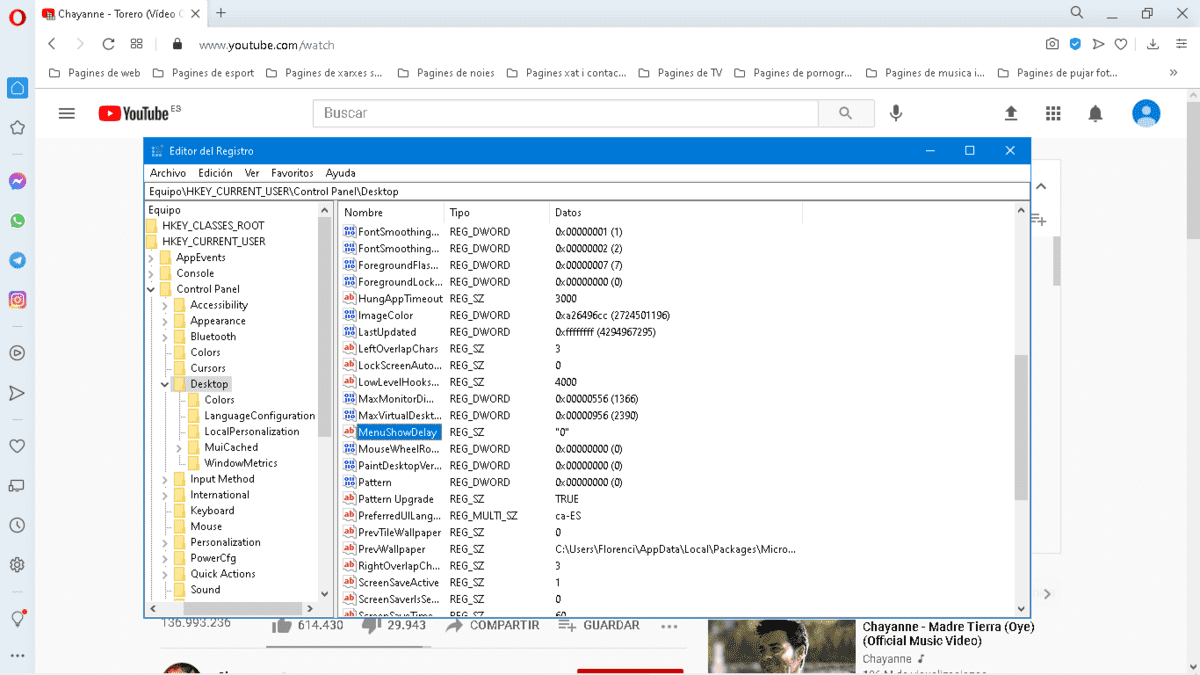This screenshot has height=675, width=1200.
Task: Collapse the Control Panel registry key
Action: coord(151,289)
